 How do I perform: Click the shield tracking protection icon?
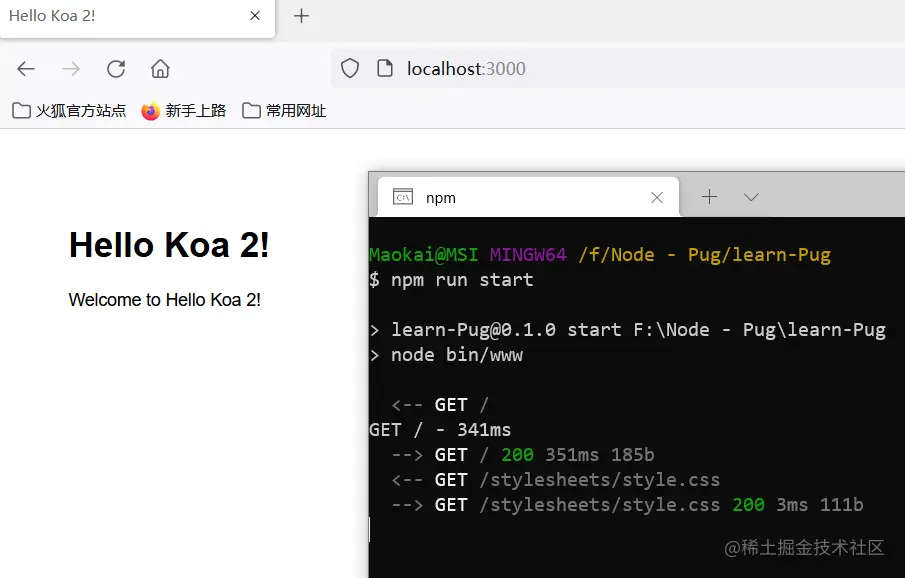349,68
